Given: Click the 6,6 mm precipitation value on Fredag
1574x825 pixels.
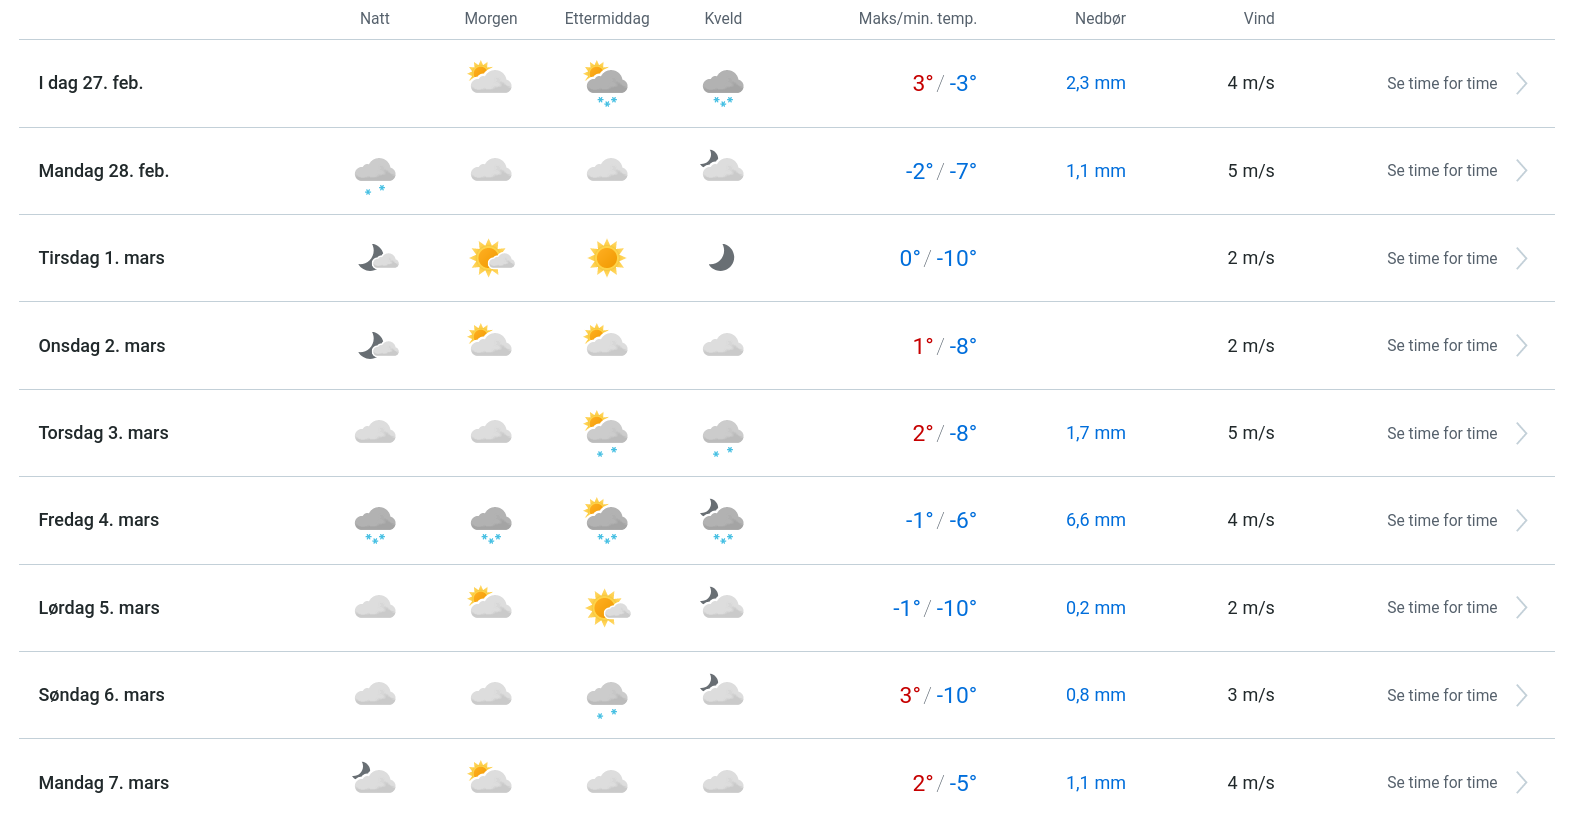Looking at the screenshot, I should [x=1095, y=520].
